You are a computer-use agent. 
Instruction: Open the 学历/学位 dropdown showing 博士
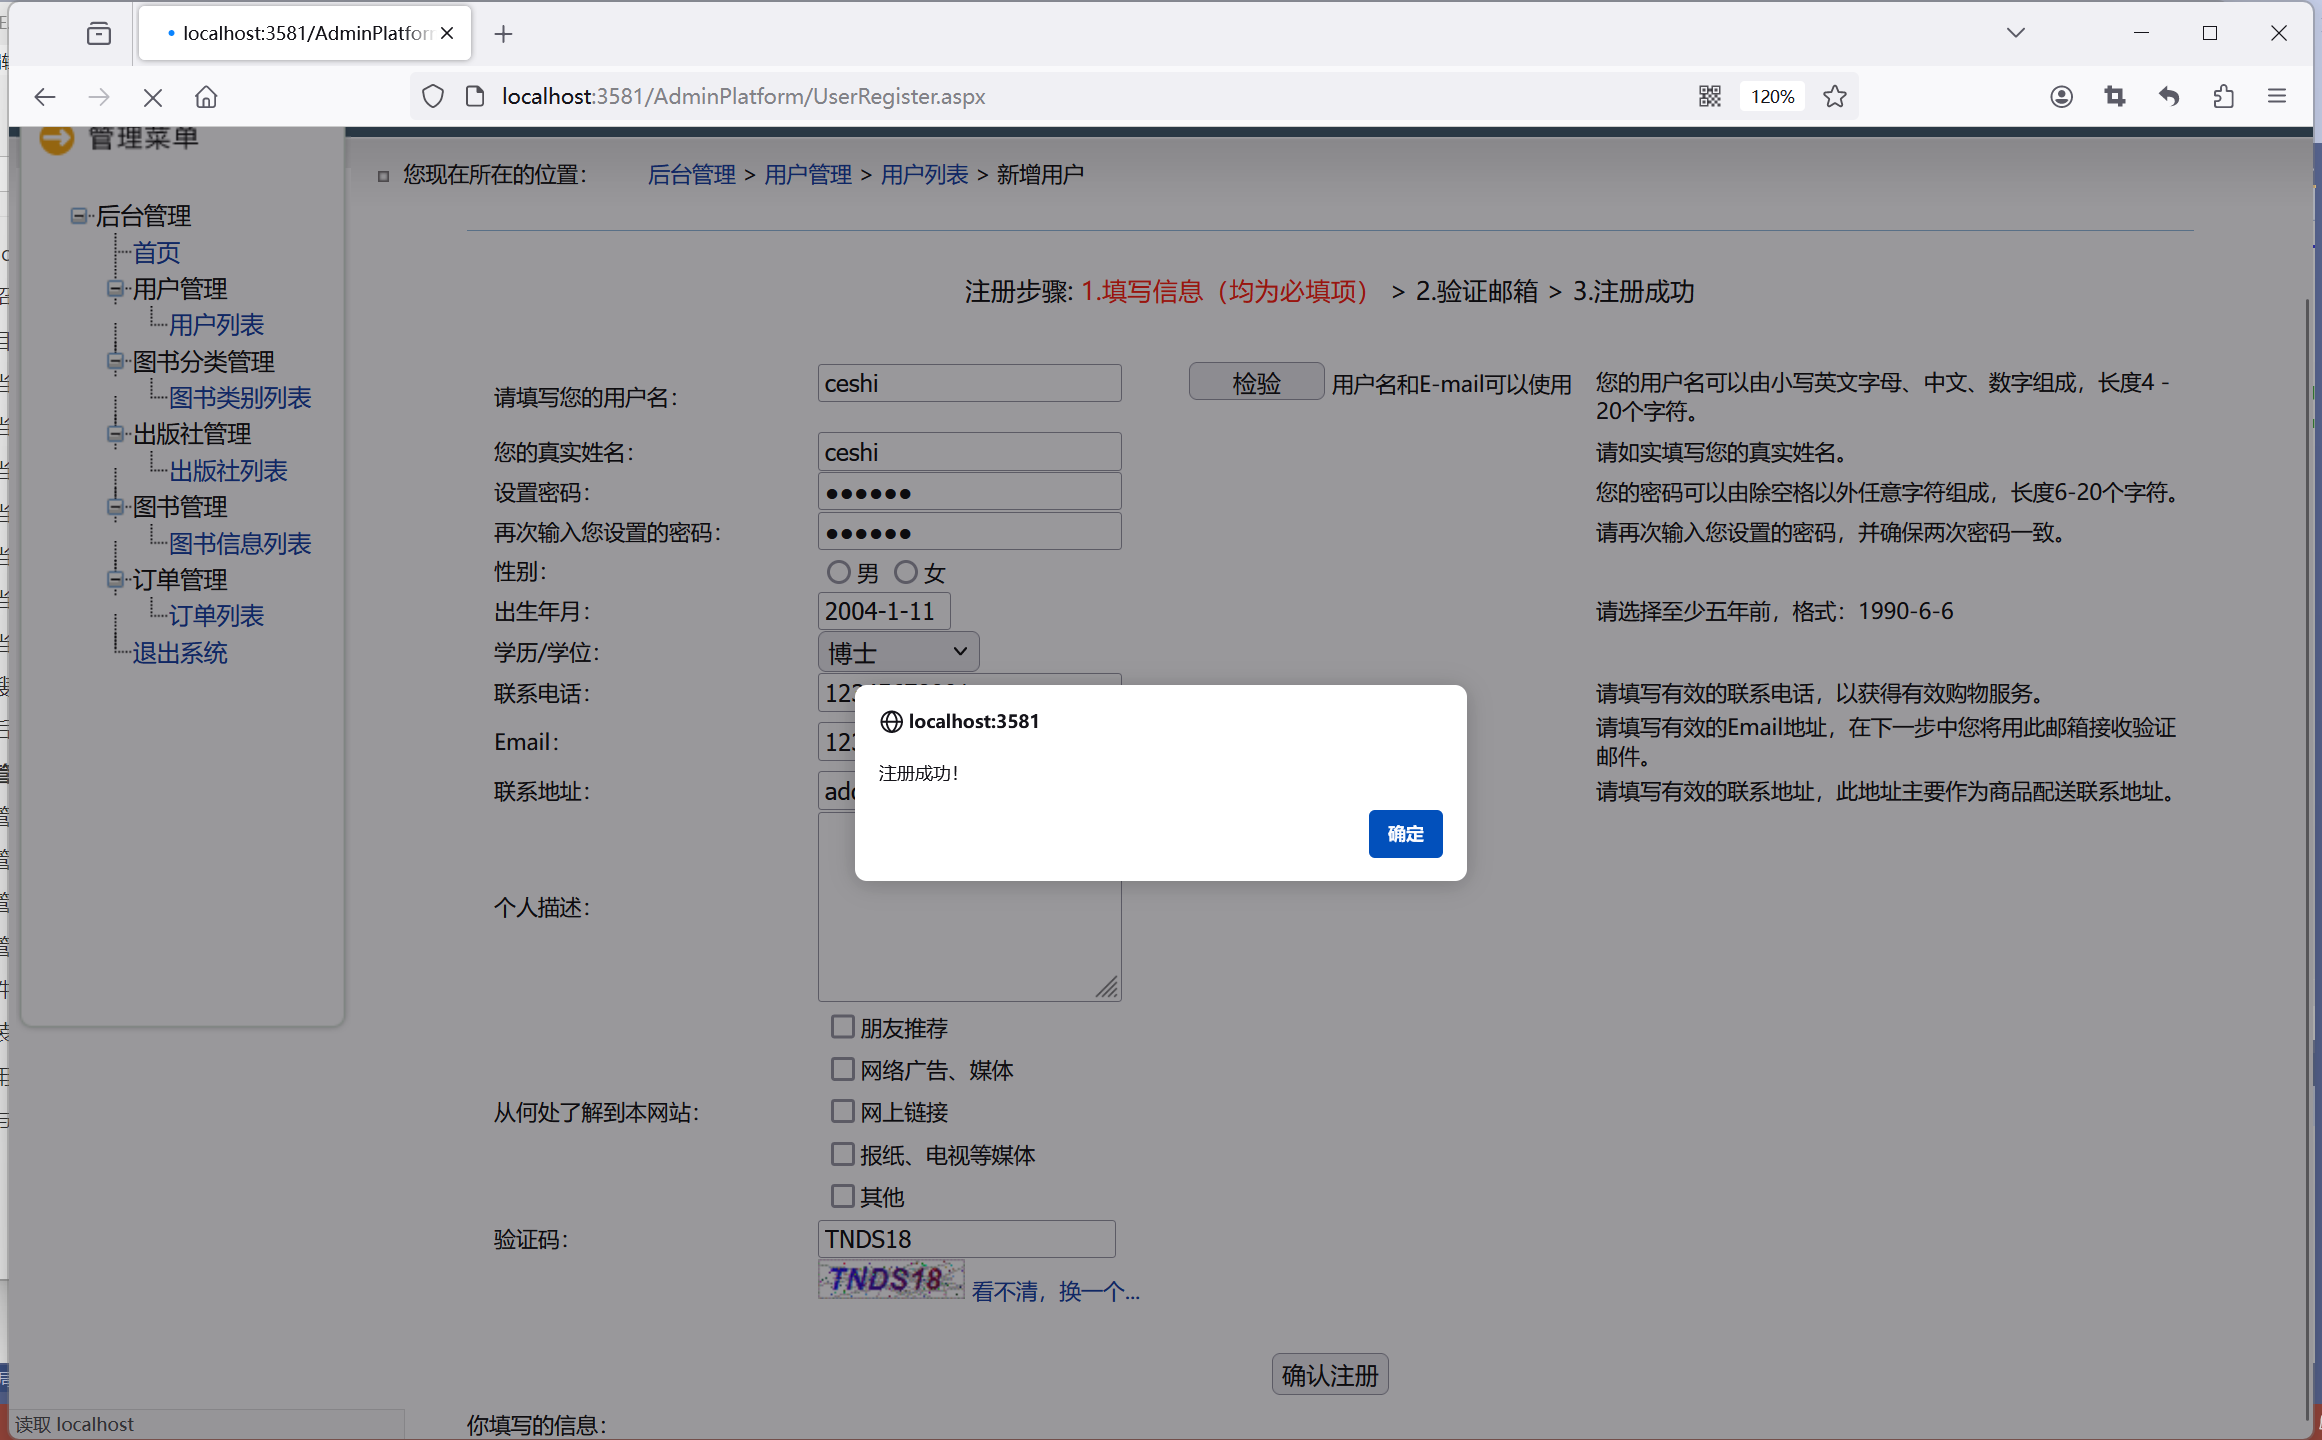point(897,652)
